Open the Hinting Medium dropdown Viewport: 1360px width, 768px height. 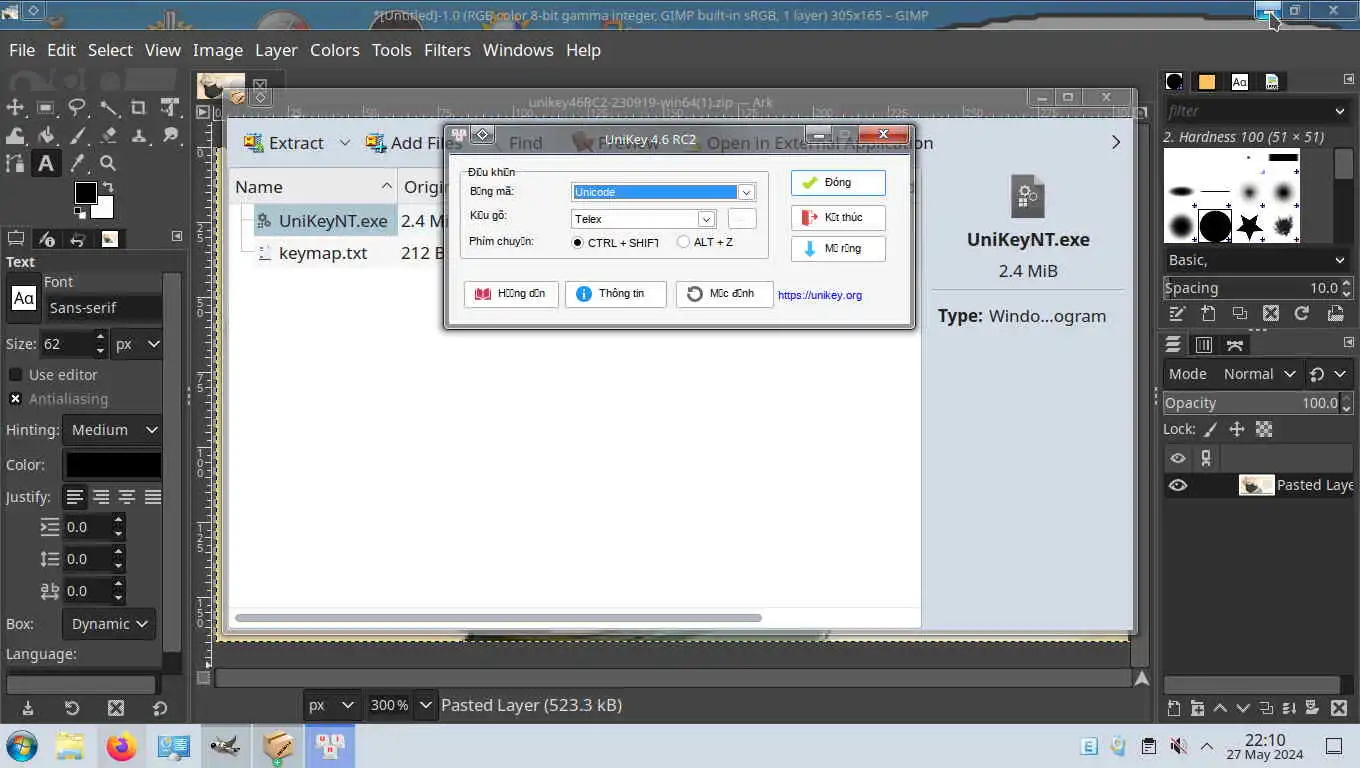[x=111, y=430]
